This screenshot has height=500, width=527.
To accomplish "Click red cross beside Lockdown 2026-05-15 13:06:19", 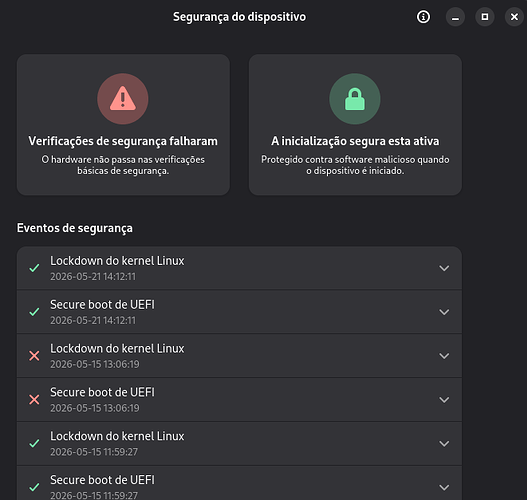I will 34,356.
